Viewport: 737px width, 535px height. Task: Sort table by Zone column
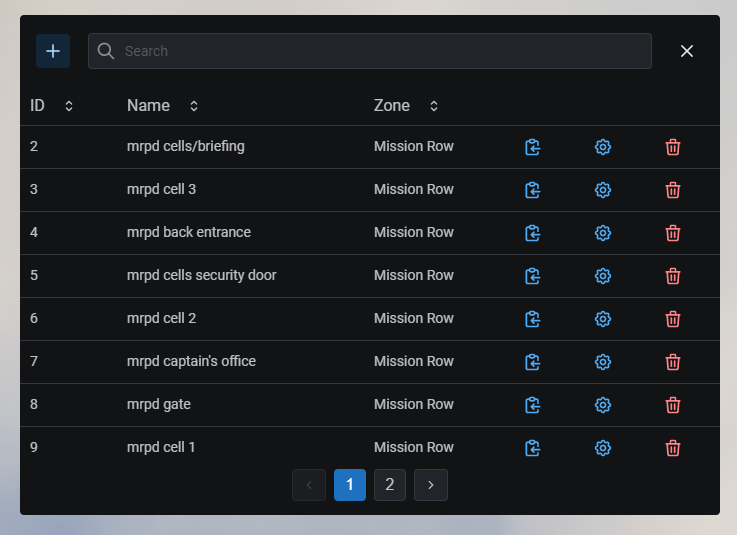coord(434,106)
